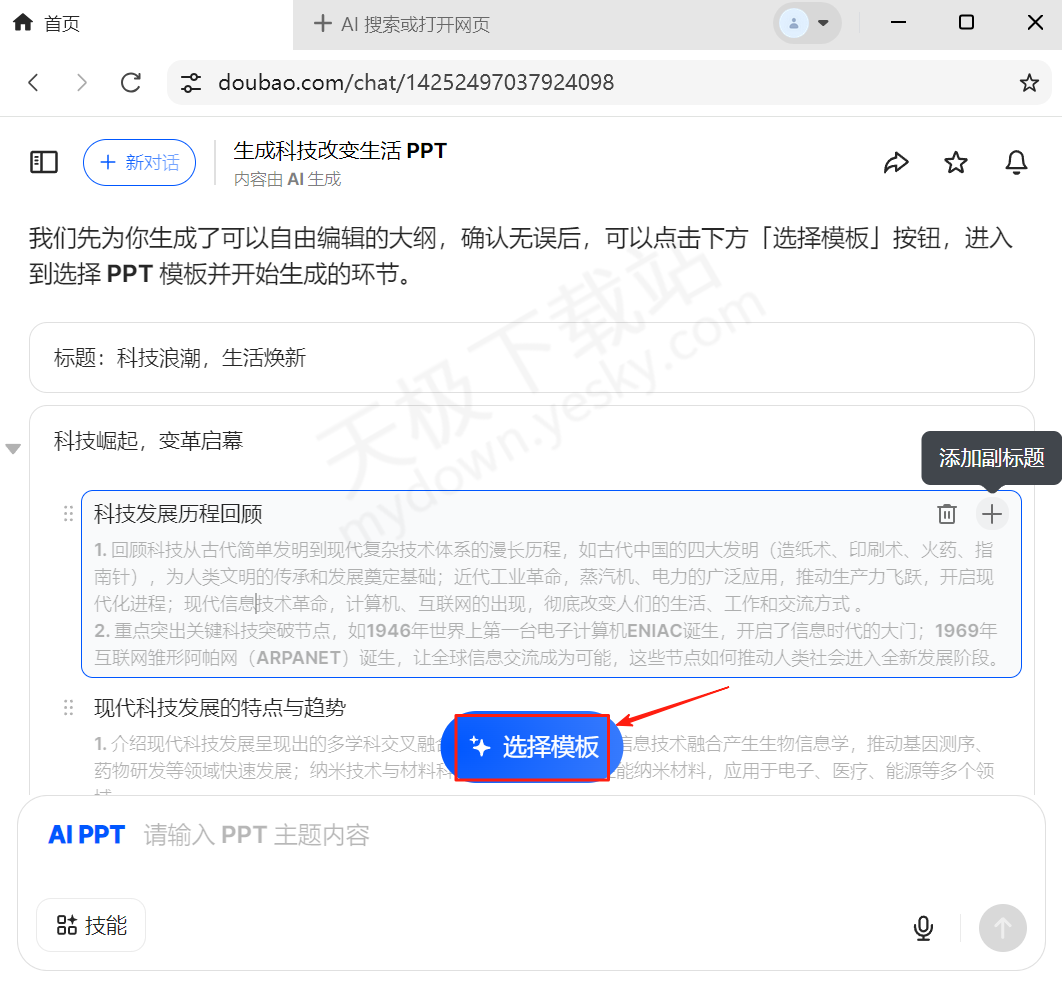Favorite this chat with the star icon
Viewport: 1062px width, 990px height.
click(955, 162)
